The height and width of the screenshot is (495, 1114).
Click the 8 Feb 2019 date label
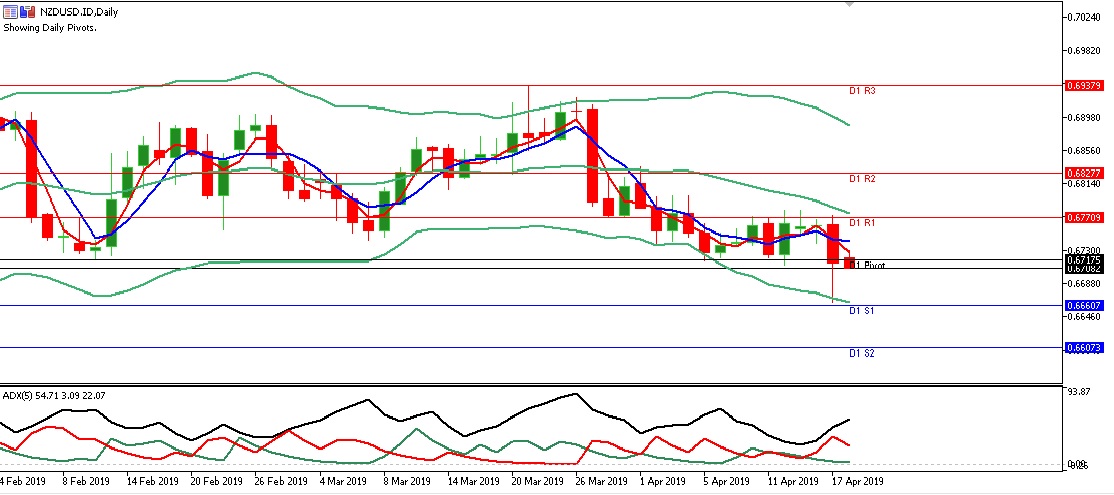pyautogui.click(x=86, y=481)
